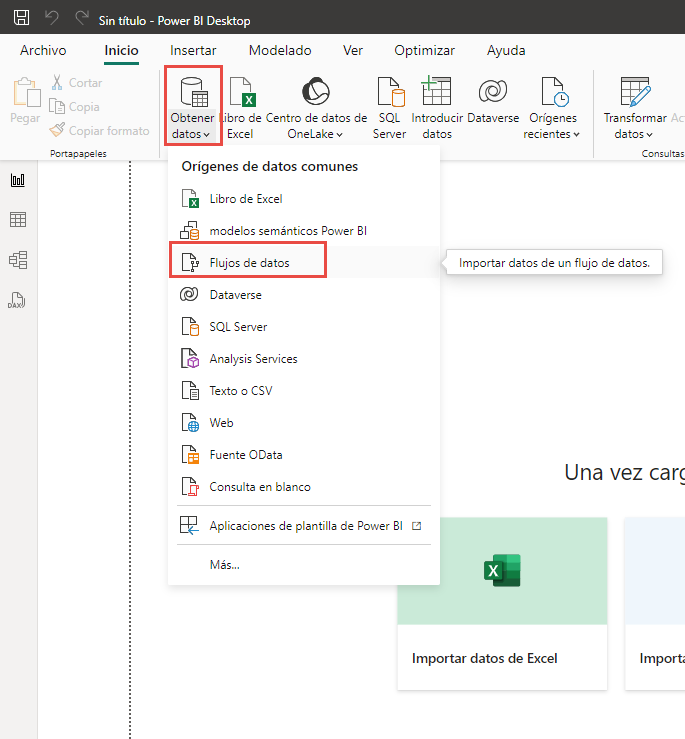The image size is (685, 739).
Task: Click the Pegar clipboard button
Action: click(x=25, y=100)
